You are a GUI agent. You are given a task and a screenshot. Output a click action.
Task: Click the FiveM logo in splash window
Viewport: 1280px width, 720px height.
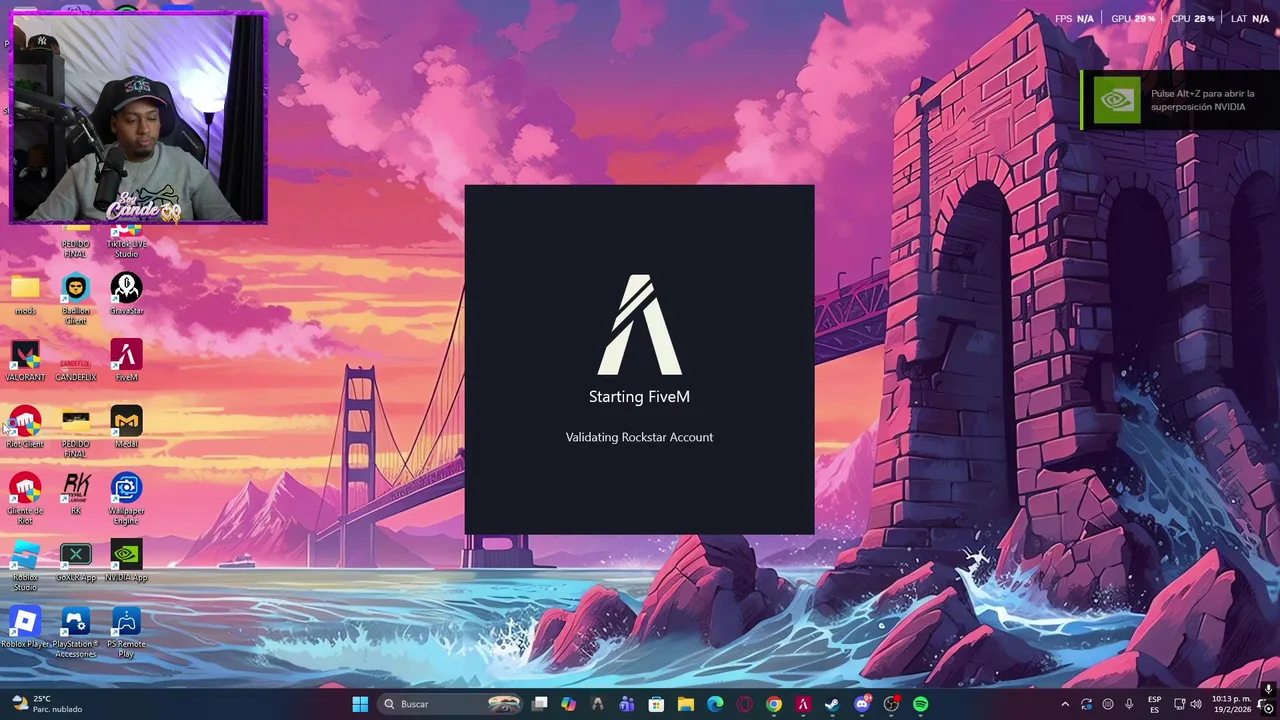[x=640, y=325]
